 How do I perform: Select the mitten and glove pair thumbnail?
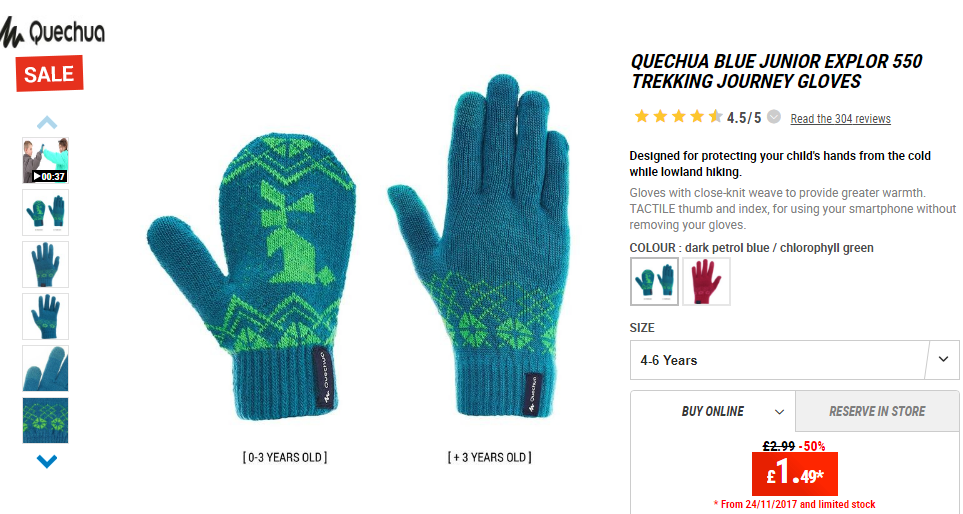click(x=45, y=212)
